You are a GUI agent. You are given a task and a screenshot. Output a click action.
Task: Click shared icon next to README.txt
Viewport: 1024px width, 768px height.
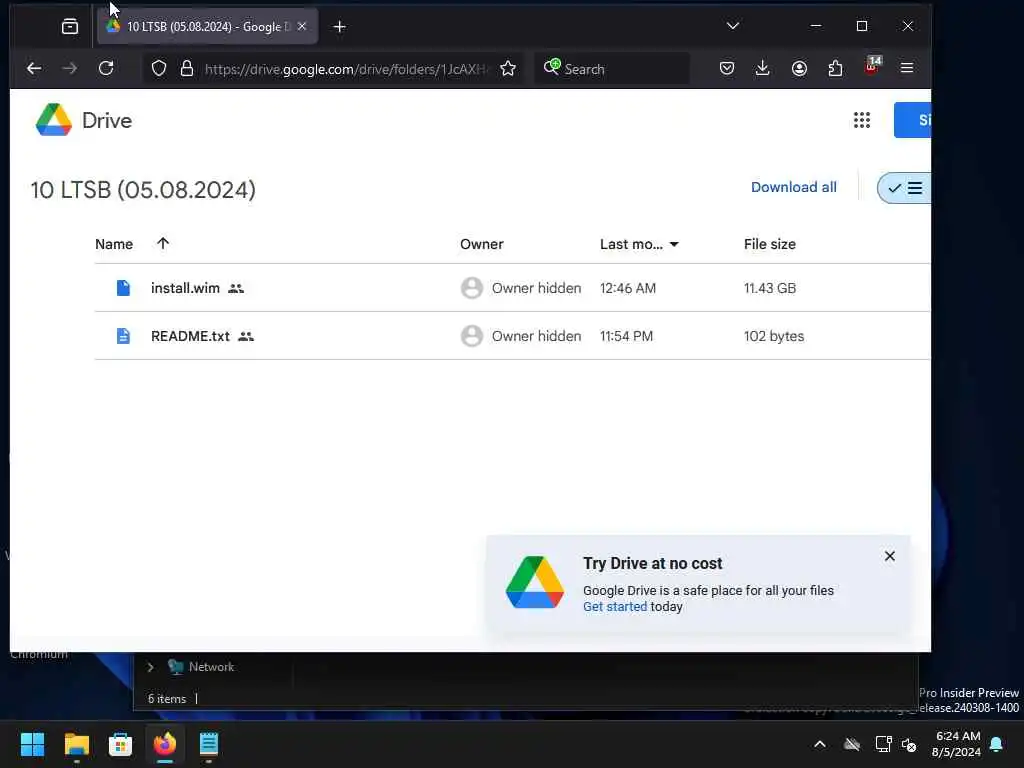tap(246, 336)
